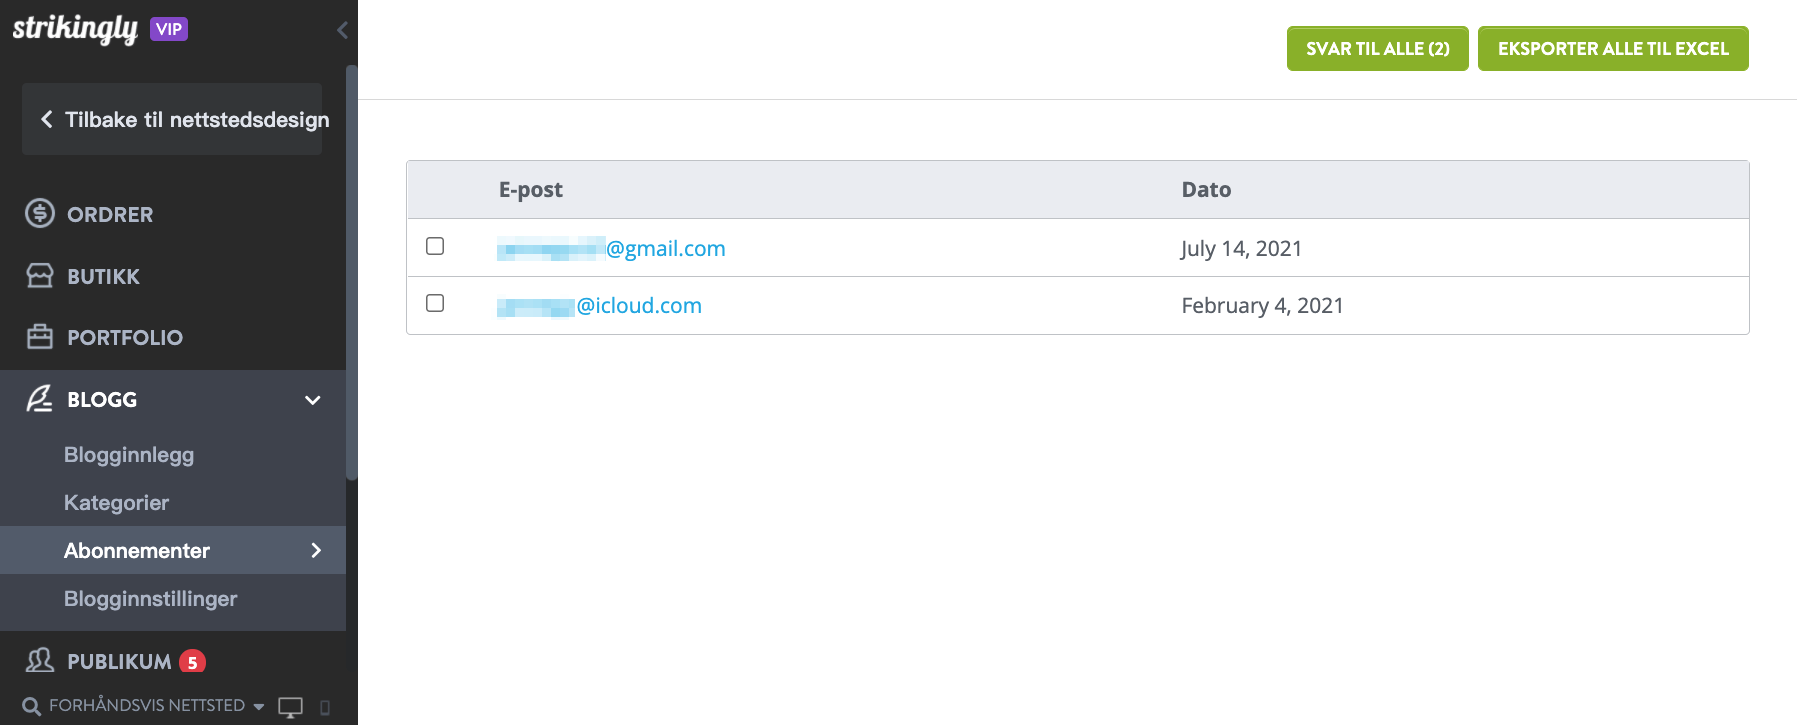
Task: Click the Portfolio briefcase icon
Action: [x=40, y=337]
